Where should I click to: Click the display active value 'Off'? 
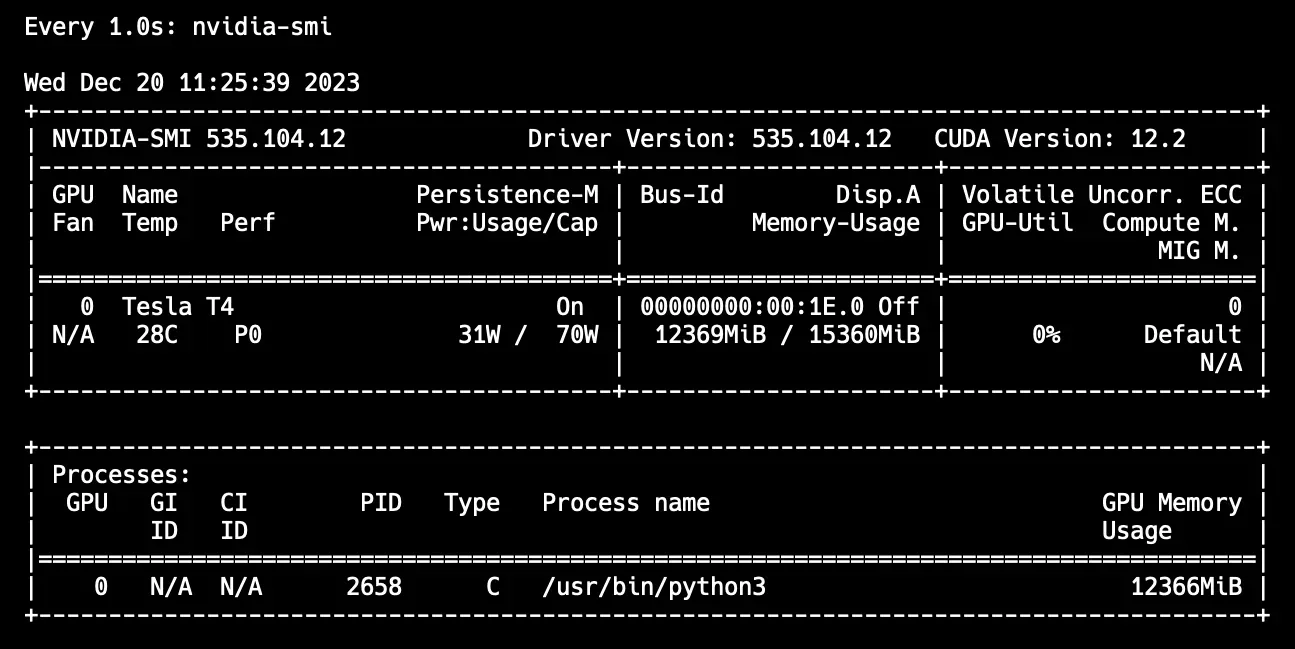[899, 306]
